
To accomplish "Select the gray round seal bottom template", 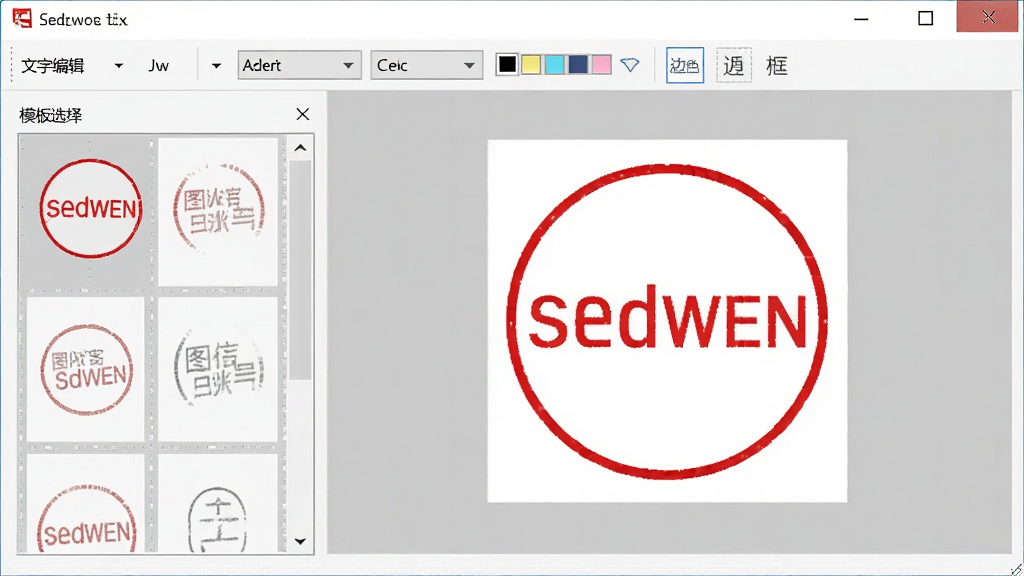I will 218,504.
